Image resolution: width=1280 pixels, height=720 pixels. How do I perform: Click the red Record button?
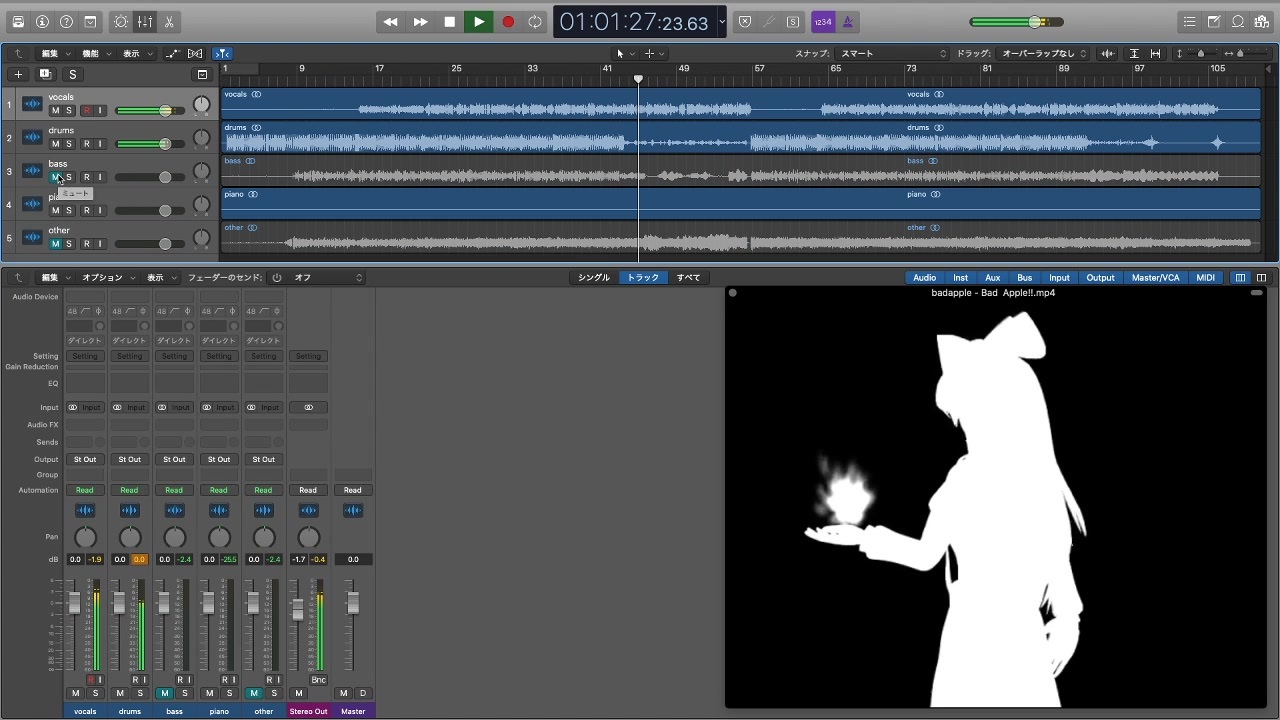(x=508, y=22)
